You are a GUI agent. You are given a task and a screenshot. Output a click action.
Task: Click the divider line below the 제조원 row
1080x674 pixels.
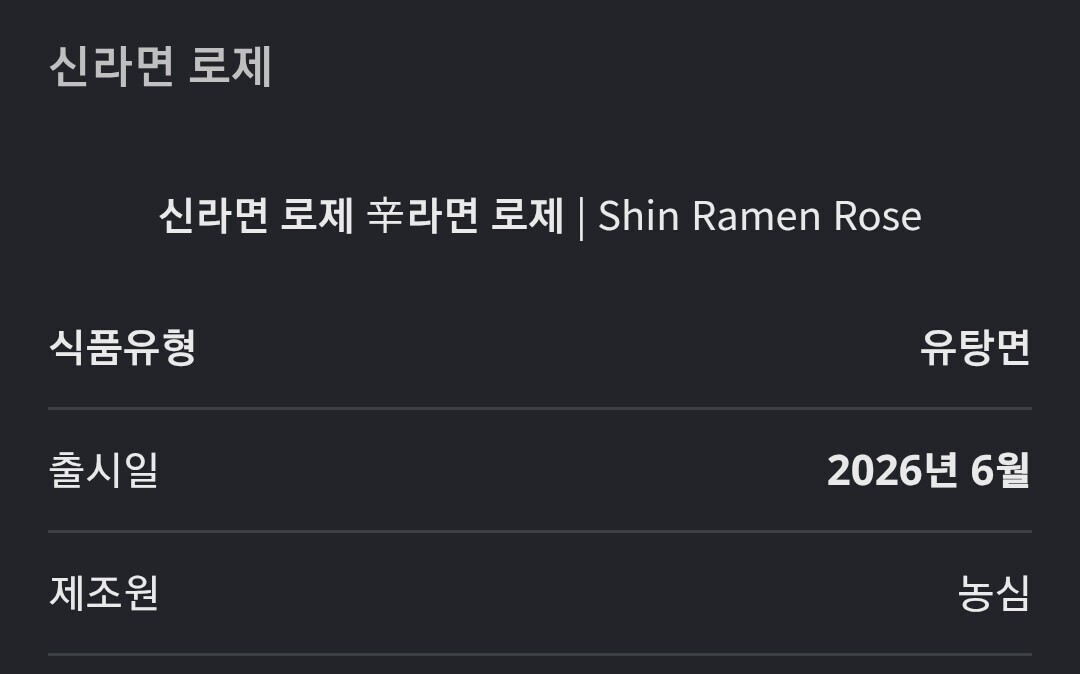(540, 654)
